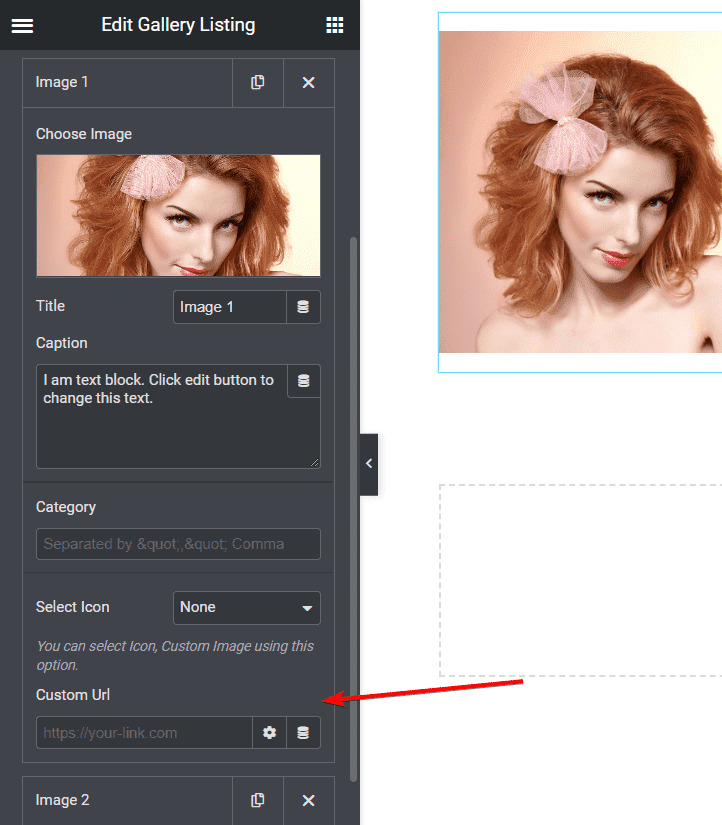Click the panel's vertical scrollbar
Viewport: 722px width, 825px height.
coord(354,509)
